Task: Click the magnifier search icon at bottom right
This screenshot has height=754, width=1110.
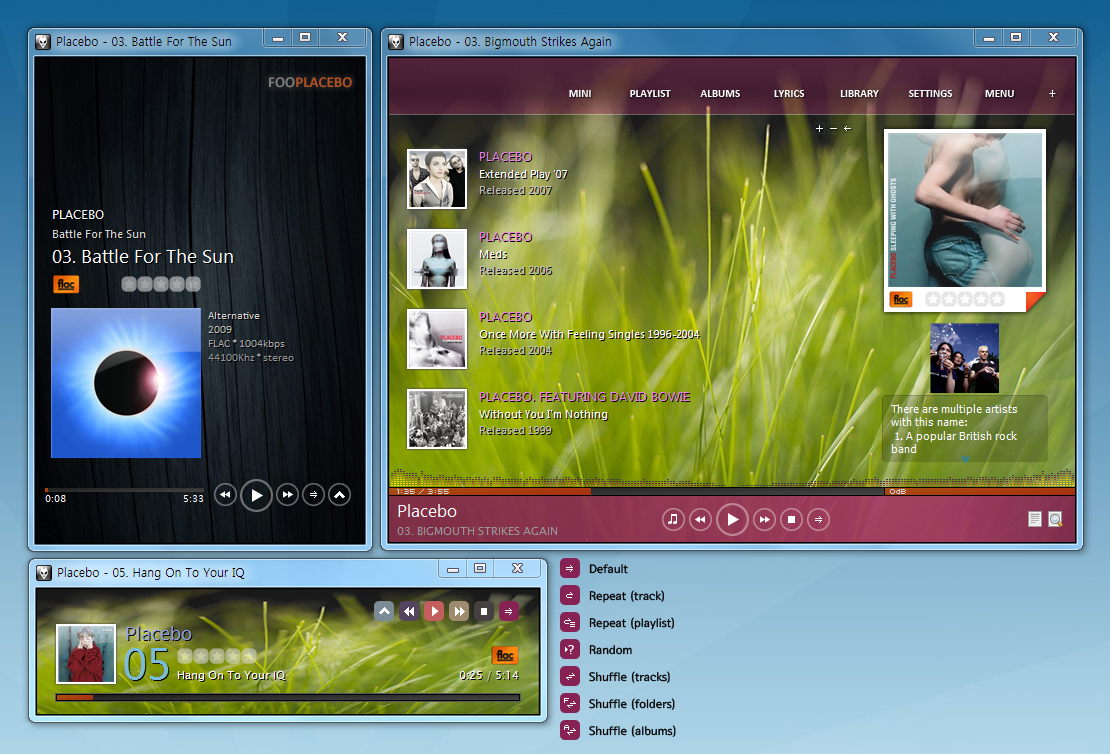Action: [x=1056, y=519]
